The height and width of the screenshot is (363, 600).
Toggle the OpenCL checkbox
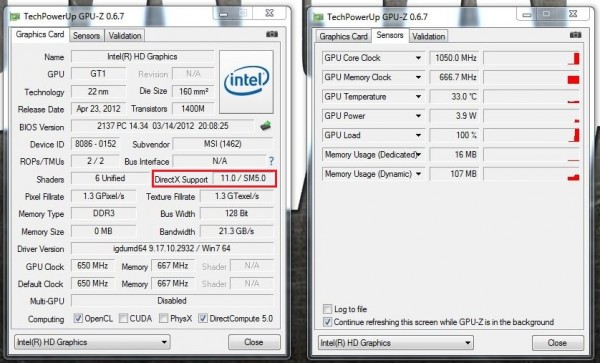click(x=78, y=318)
